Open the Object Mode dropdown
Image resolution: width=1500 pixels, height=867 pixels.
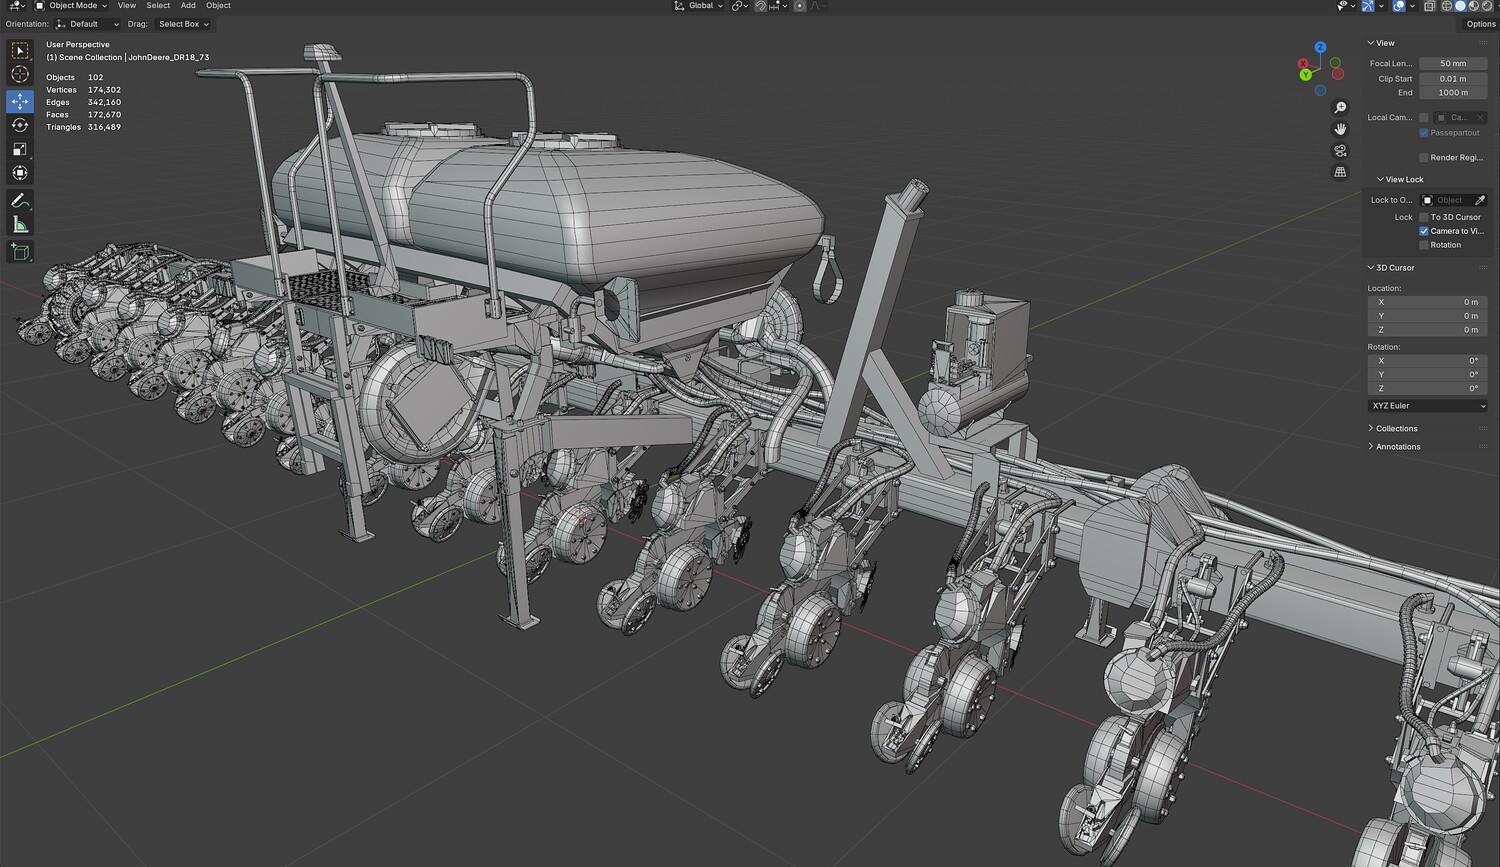pyautogui.click(x=71, y=6)
